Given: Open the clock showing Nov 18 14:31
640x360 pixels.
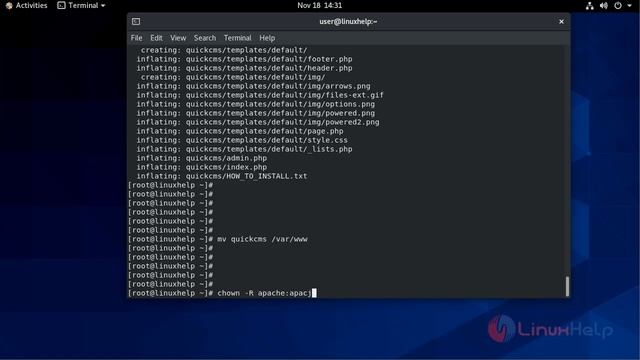Looking at the screenshot, I should (x=320, y=5).
